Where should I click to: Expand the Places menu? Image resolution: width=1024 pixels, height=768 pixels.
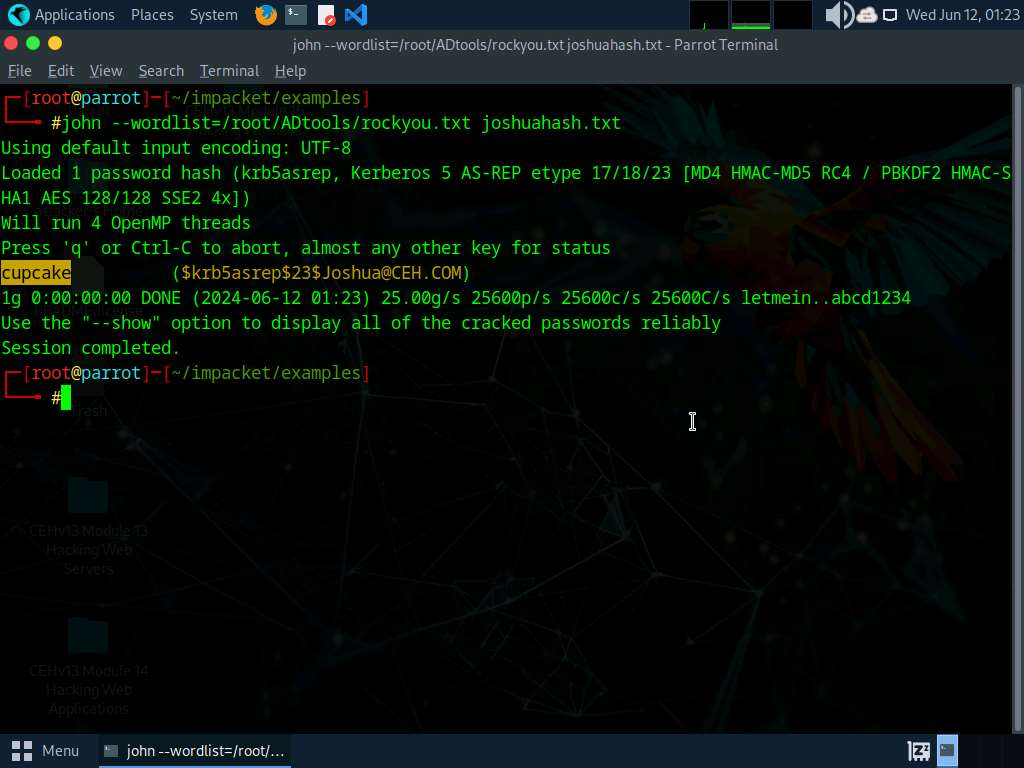[152, 15]
